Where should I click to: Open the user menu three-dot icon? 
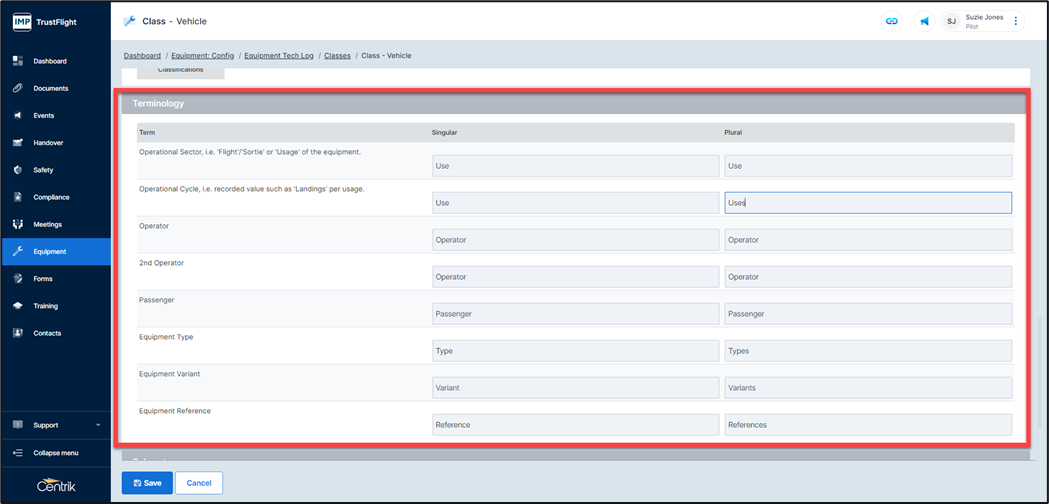click(x=1016, y=21)
